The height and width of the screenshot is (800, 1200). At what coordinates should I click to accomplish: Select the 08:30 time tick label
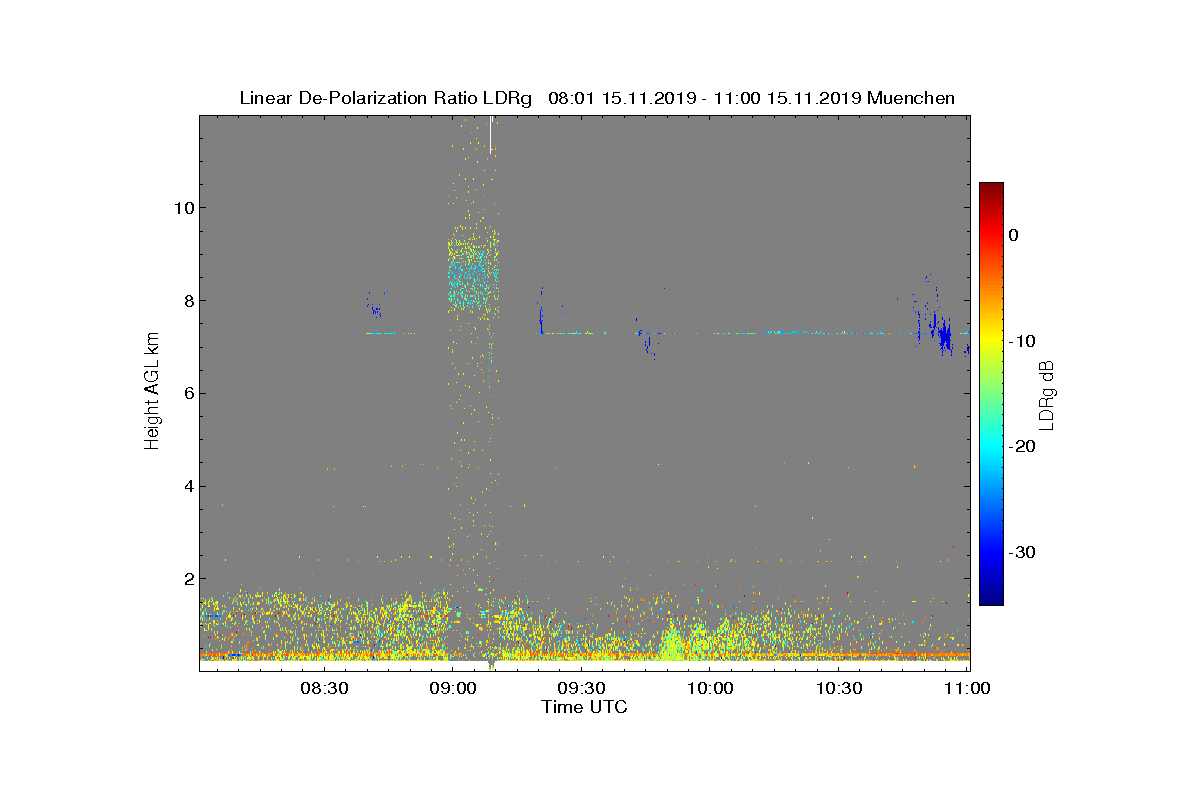[323, 689]
